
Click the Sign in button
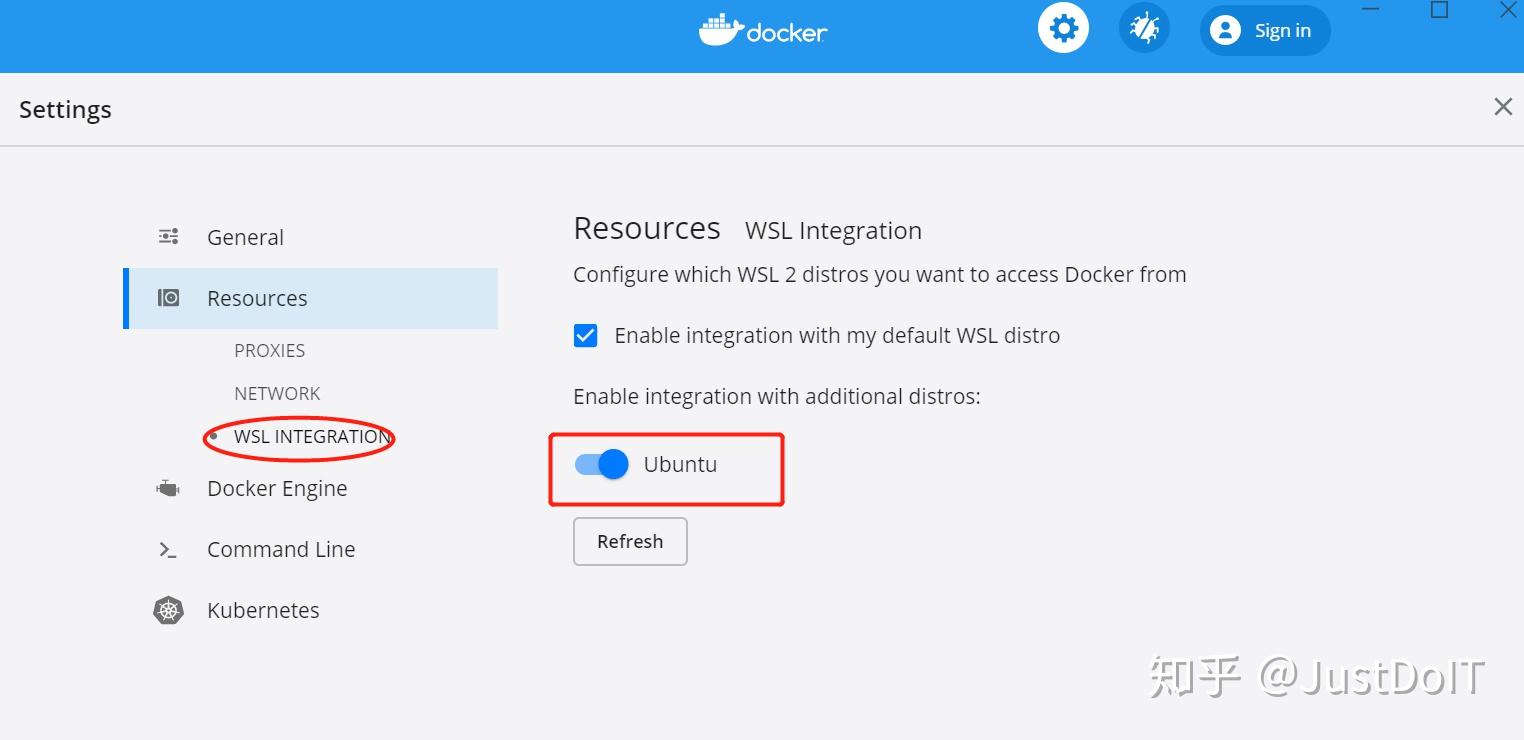(x=1280, y=30)
